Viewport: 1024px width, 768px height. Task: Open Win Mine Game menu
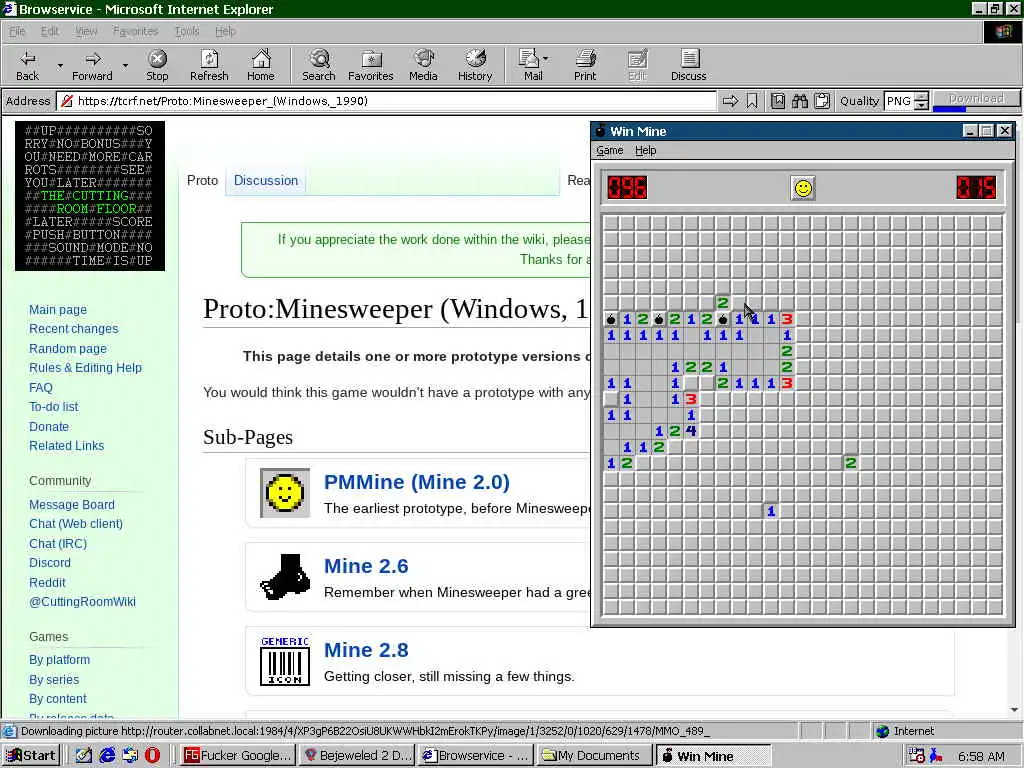tap(609, 150)
